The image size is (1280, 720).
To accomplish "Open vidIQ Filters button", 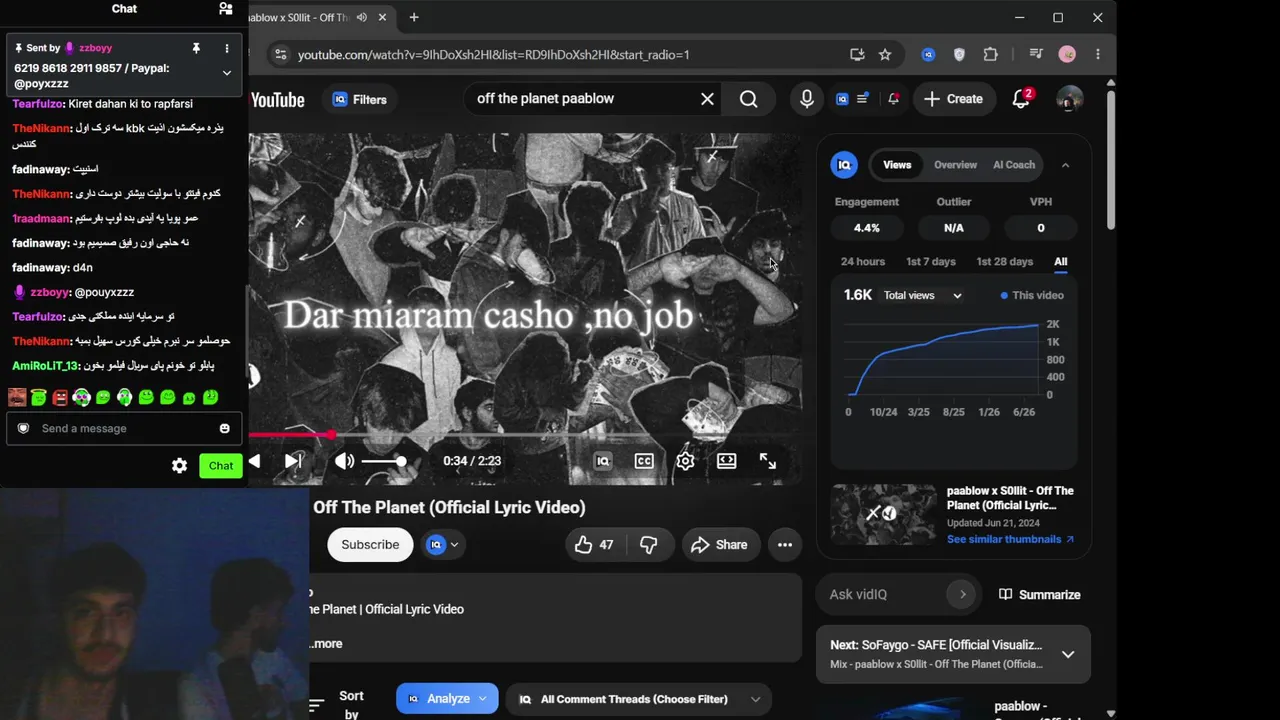I will pos(359,99).
